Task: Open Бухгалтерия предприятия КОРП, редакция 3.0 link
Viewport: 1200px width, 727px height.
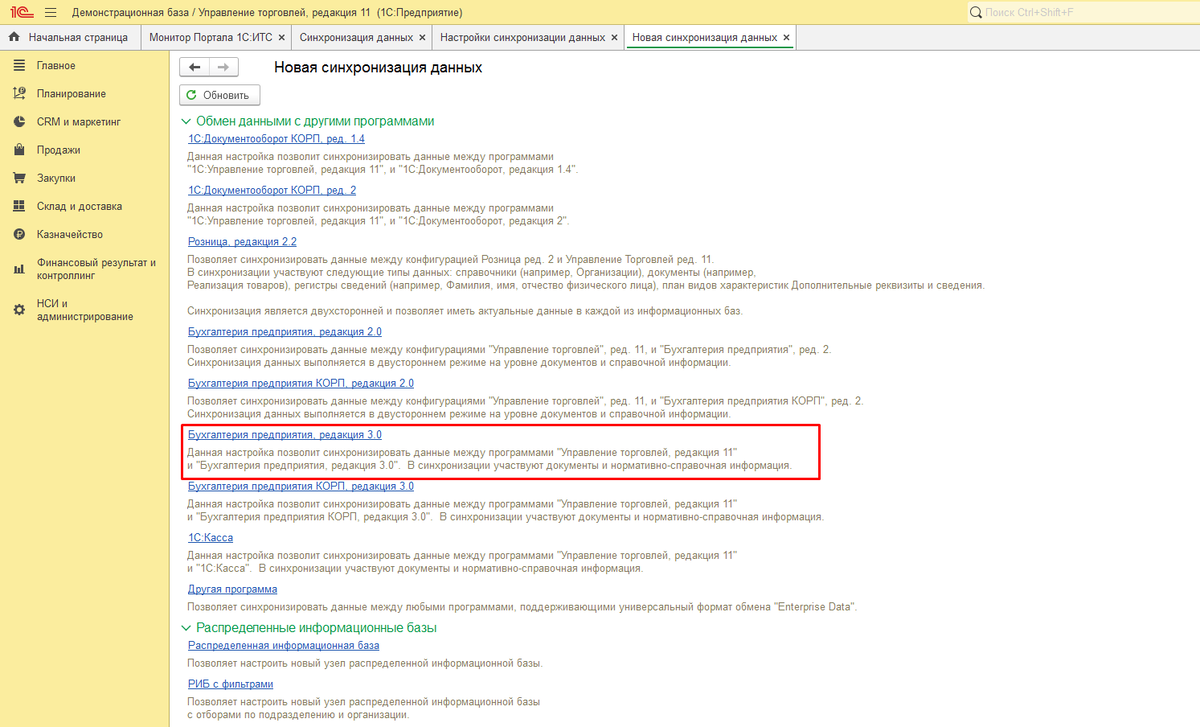Action: (301, 486)
